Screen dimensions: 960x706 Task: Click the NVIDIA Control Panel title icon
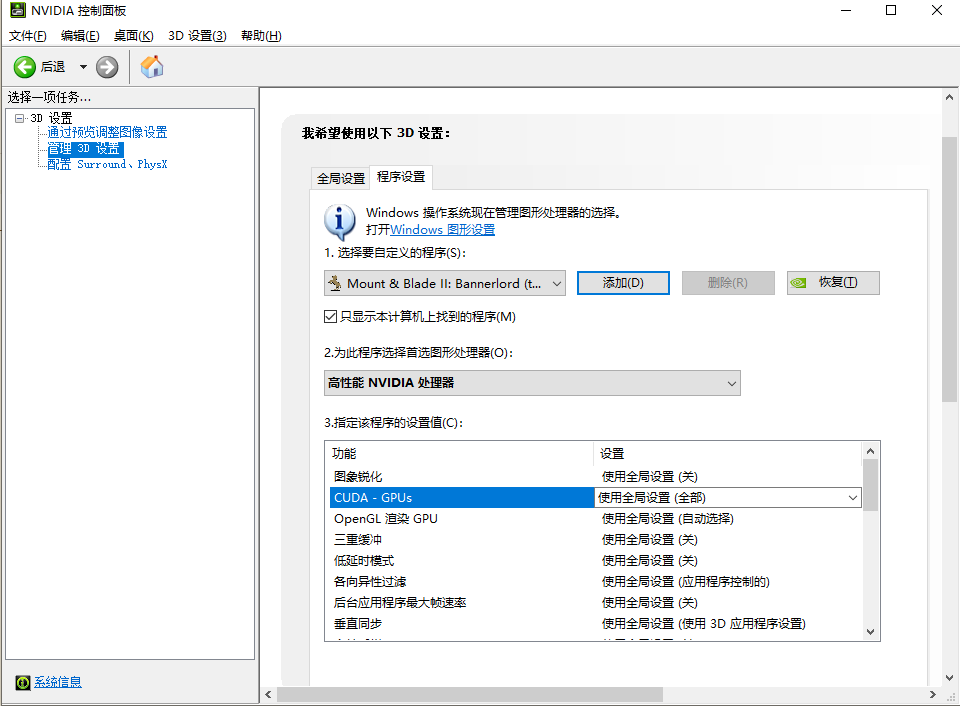pyautogui.click(x=18, y=10)
